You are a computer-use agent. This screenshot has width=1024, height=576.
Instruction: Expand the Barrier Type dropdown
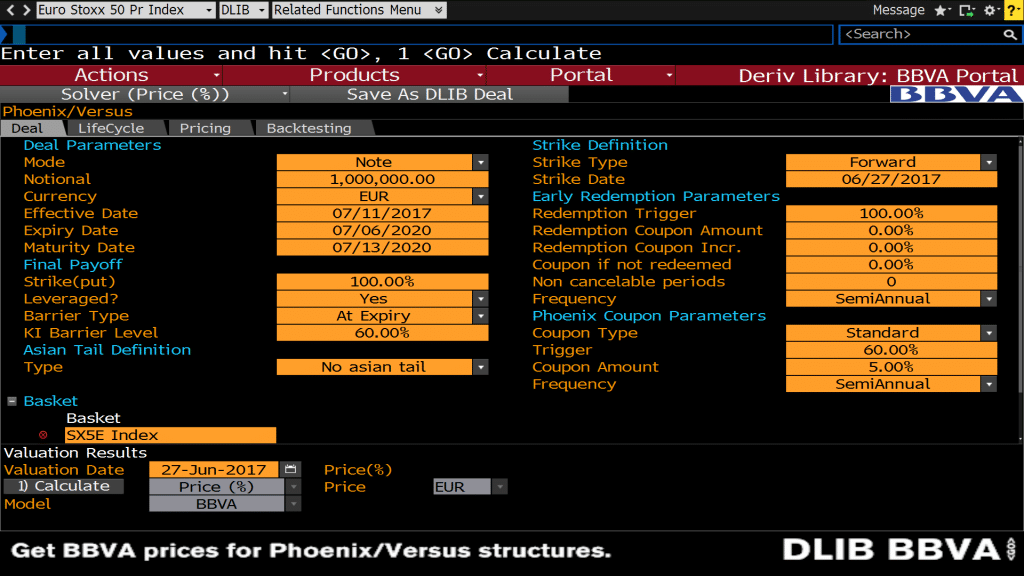(481, 316)
